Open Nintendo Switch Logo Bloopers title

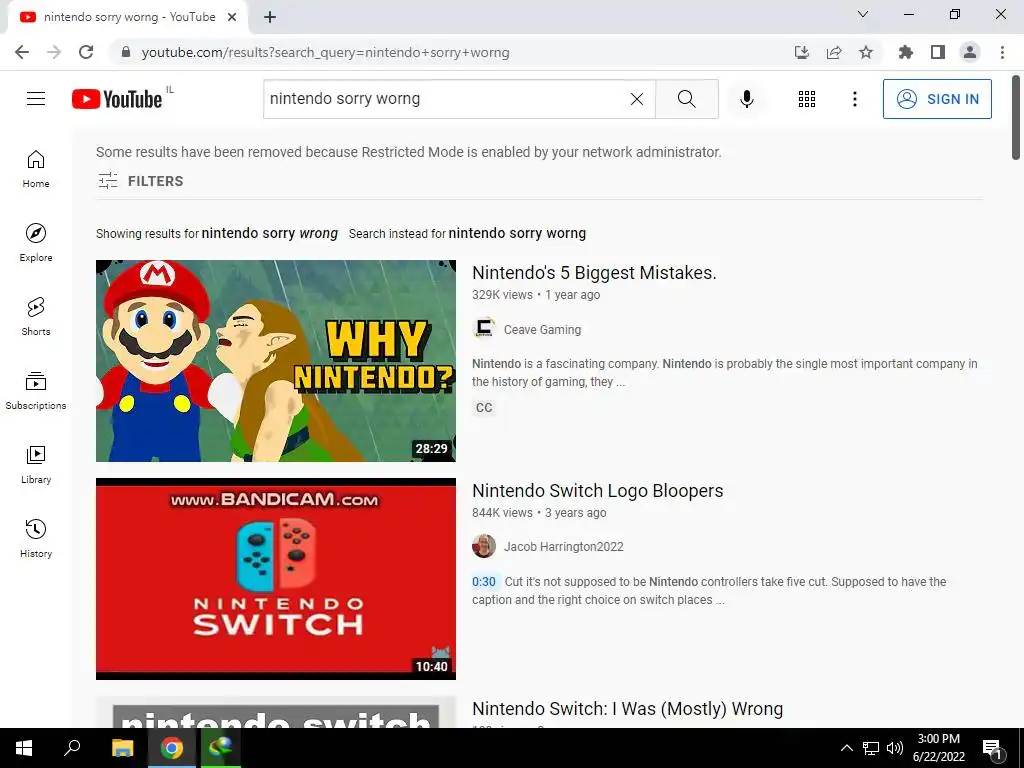point(598,490)
